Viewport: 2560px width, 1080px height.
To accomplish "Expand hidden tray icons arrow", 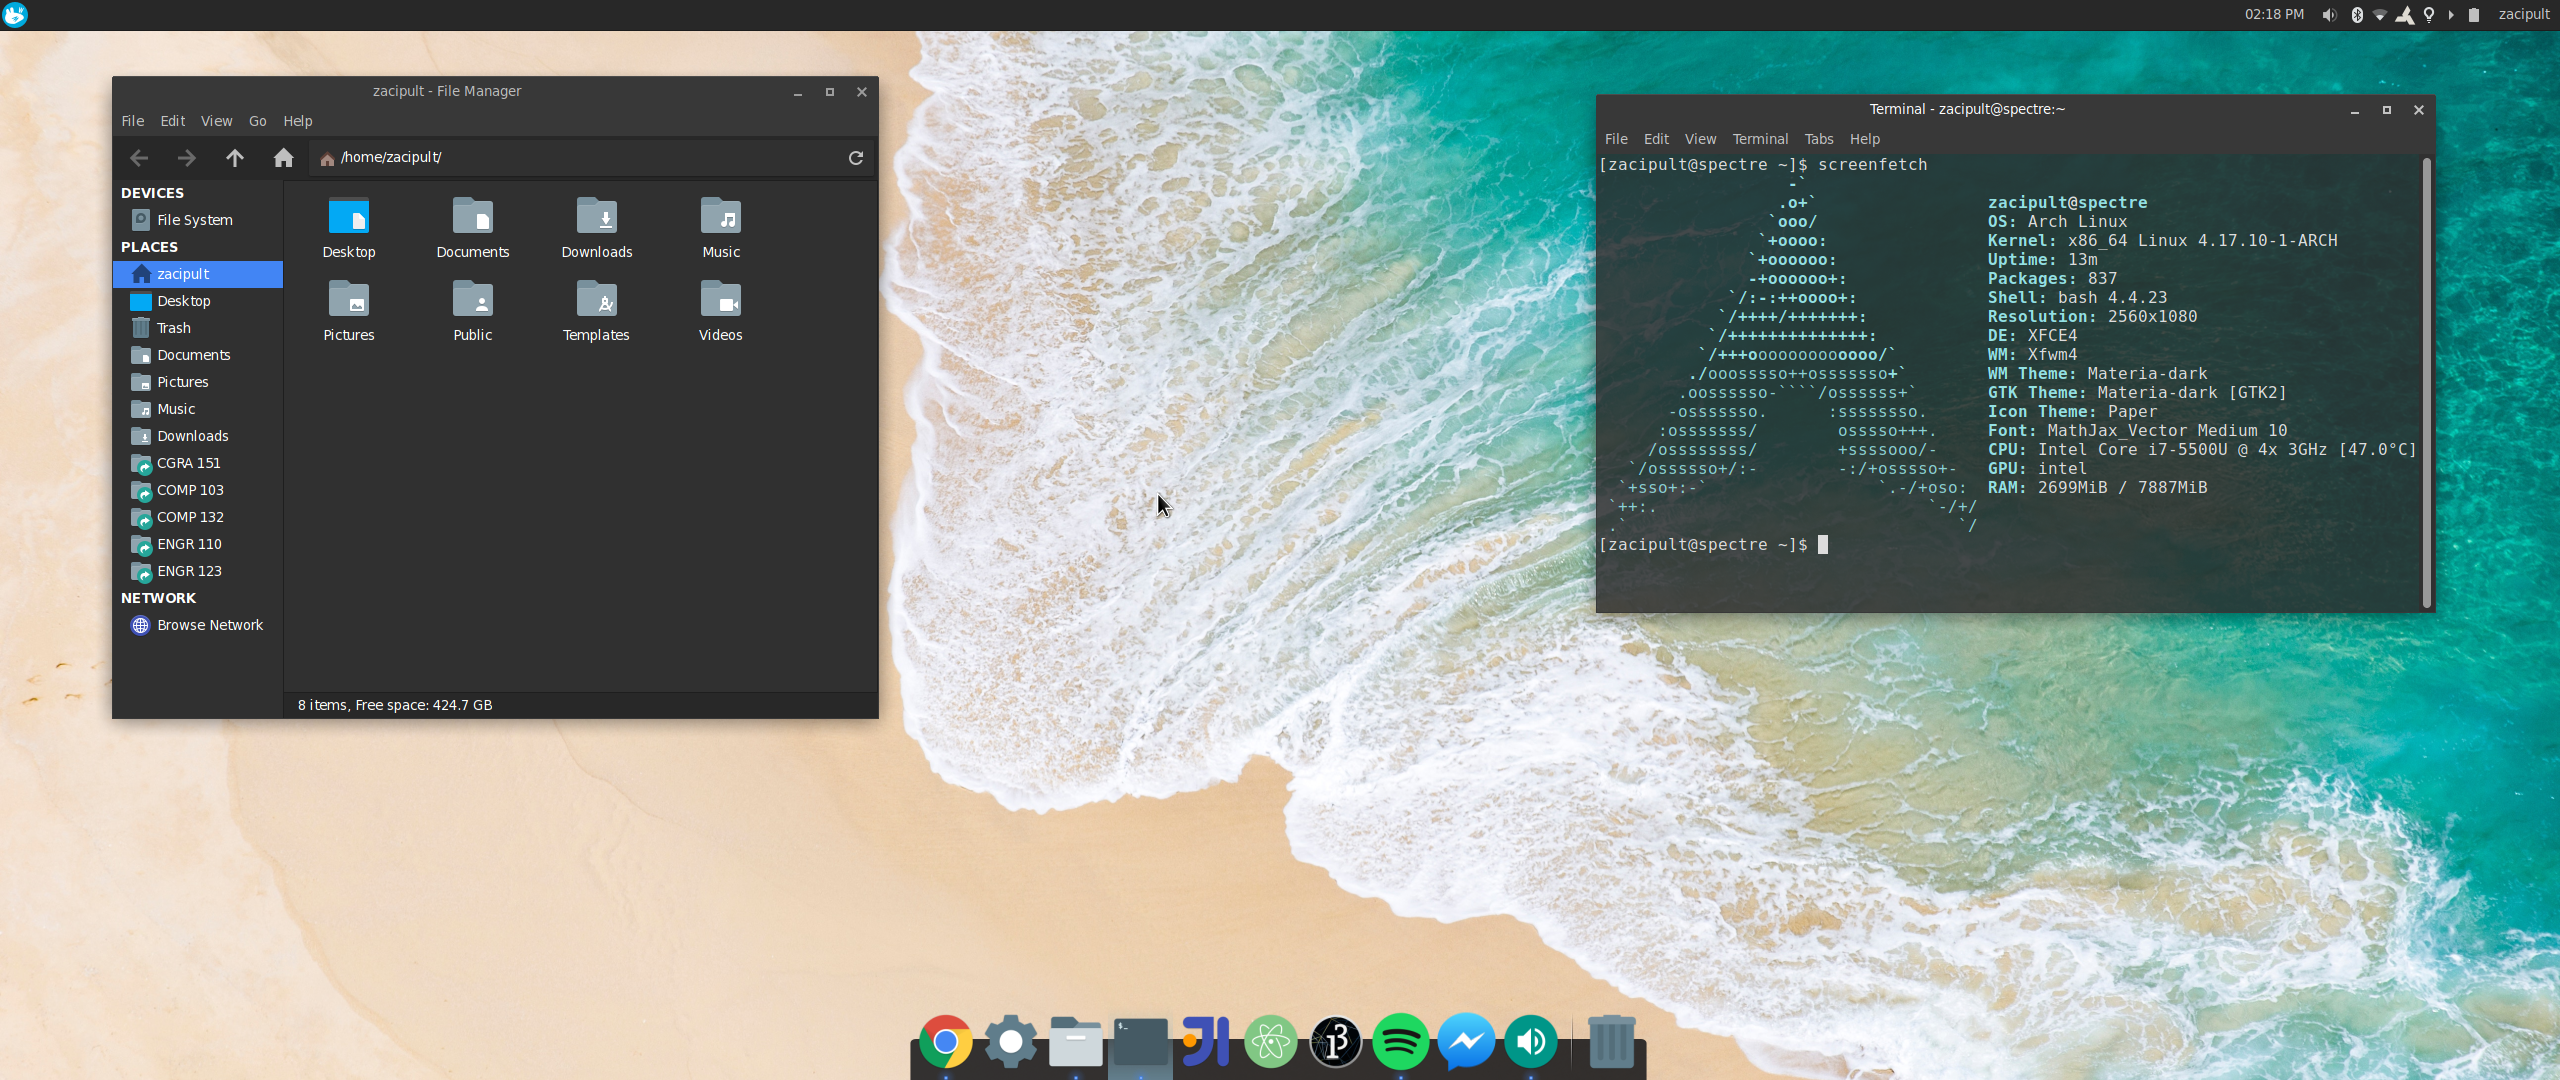I will coord(2451,15).
